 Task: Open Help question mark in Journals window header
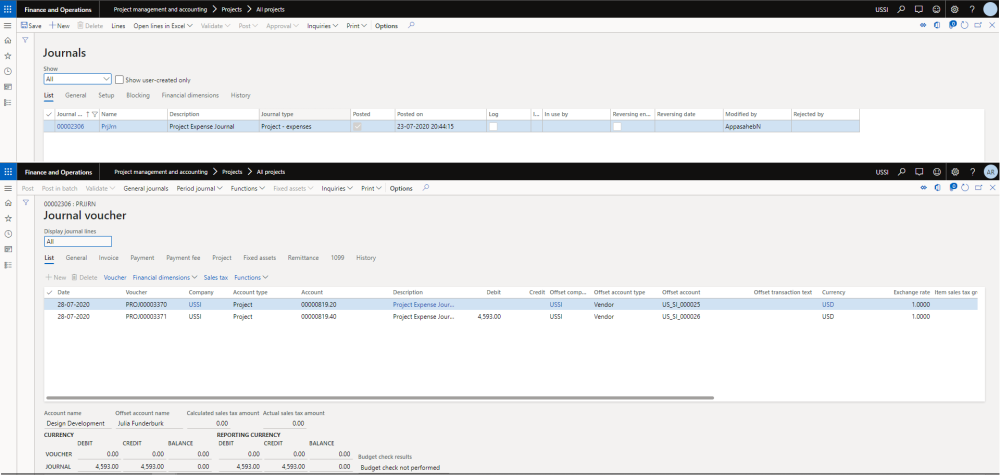point(972,10)
